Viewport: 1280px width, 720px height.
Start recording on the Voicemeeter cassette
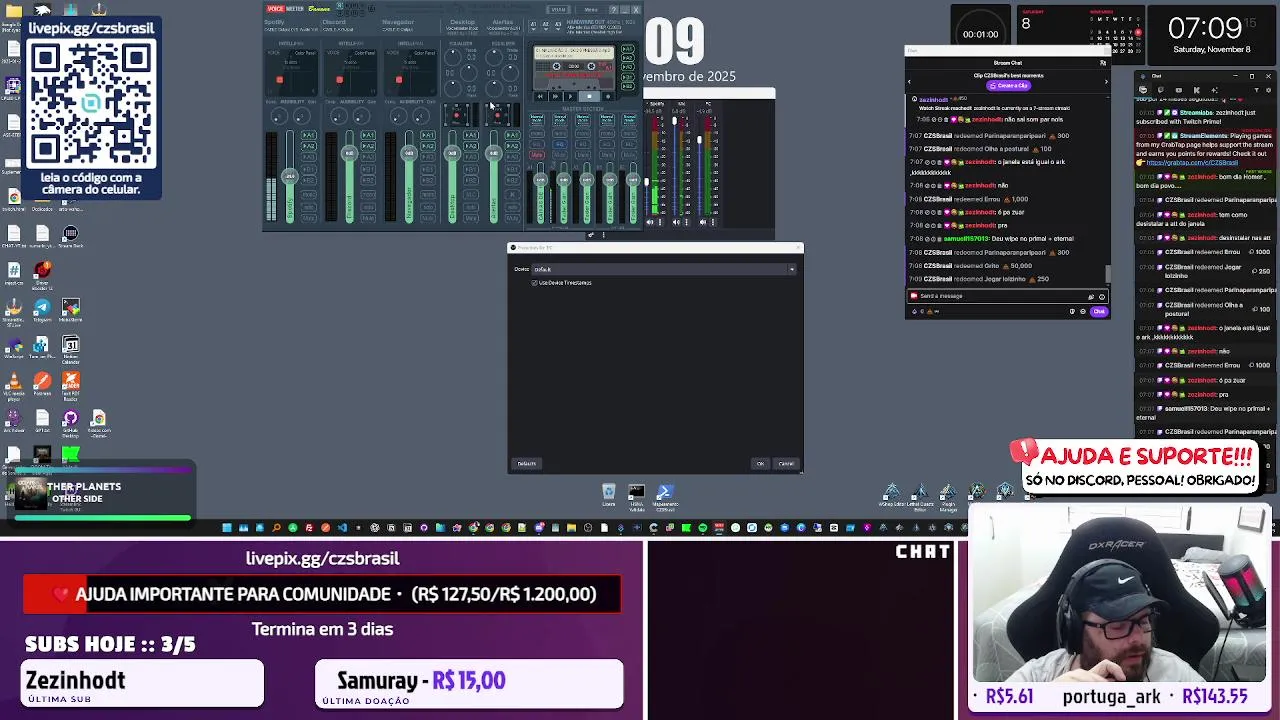pos(608,96)
